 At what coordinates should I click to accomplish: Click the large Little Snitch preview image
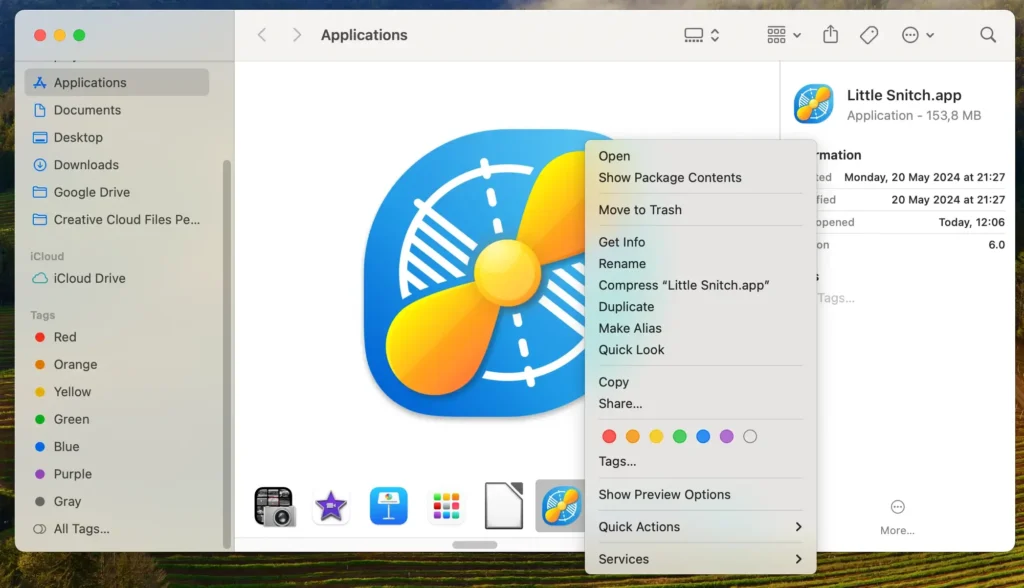click(475, 274)
